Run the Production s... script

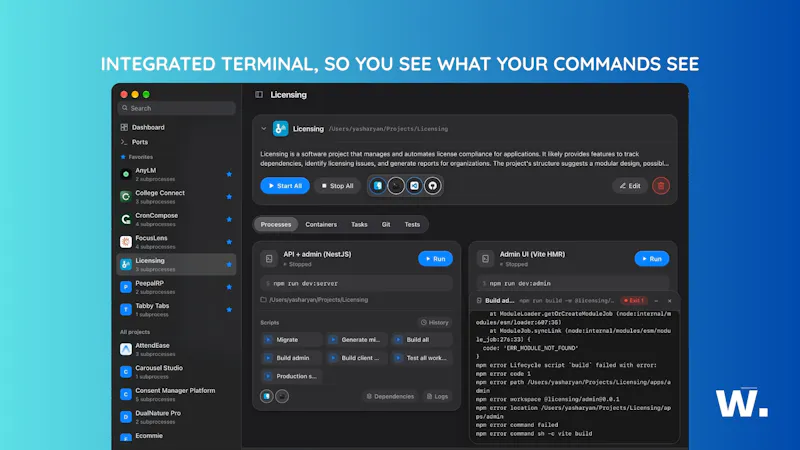[x=291, y=376]
